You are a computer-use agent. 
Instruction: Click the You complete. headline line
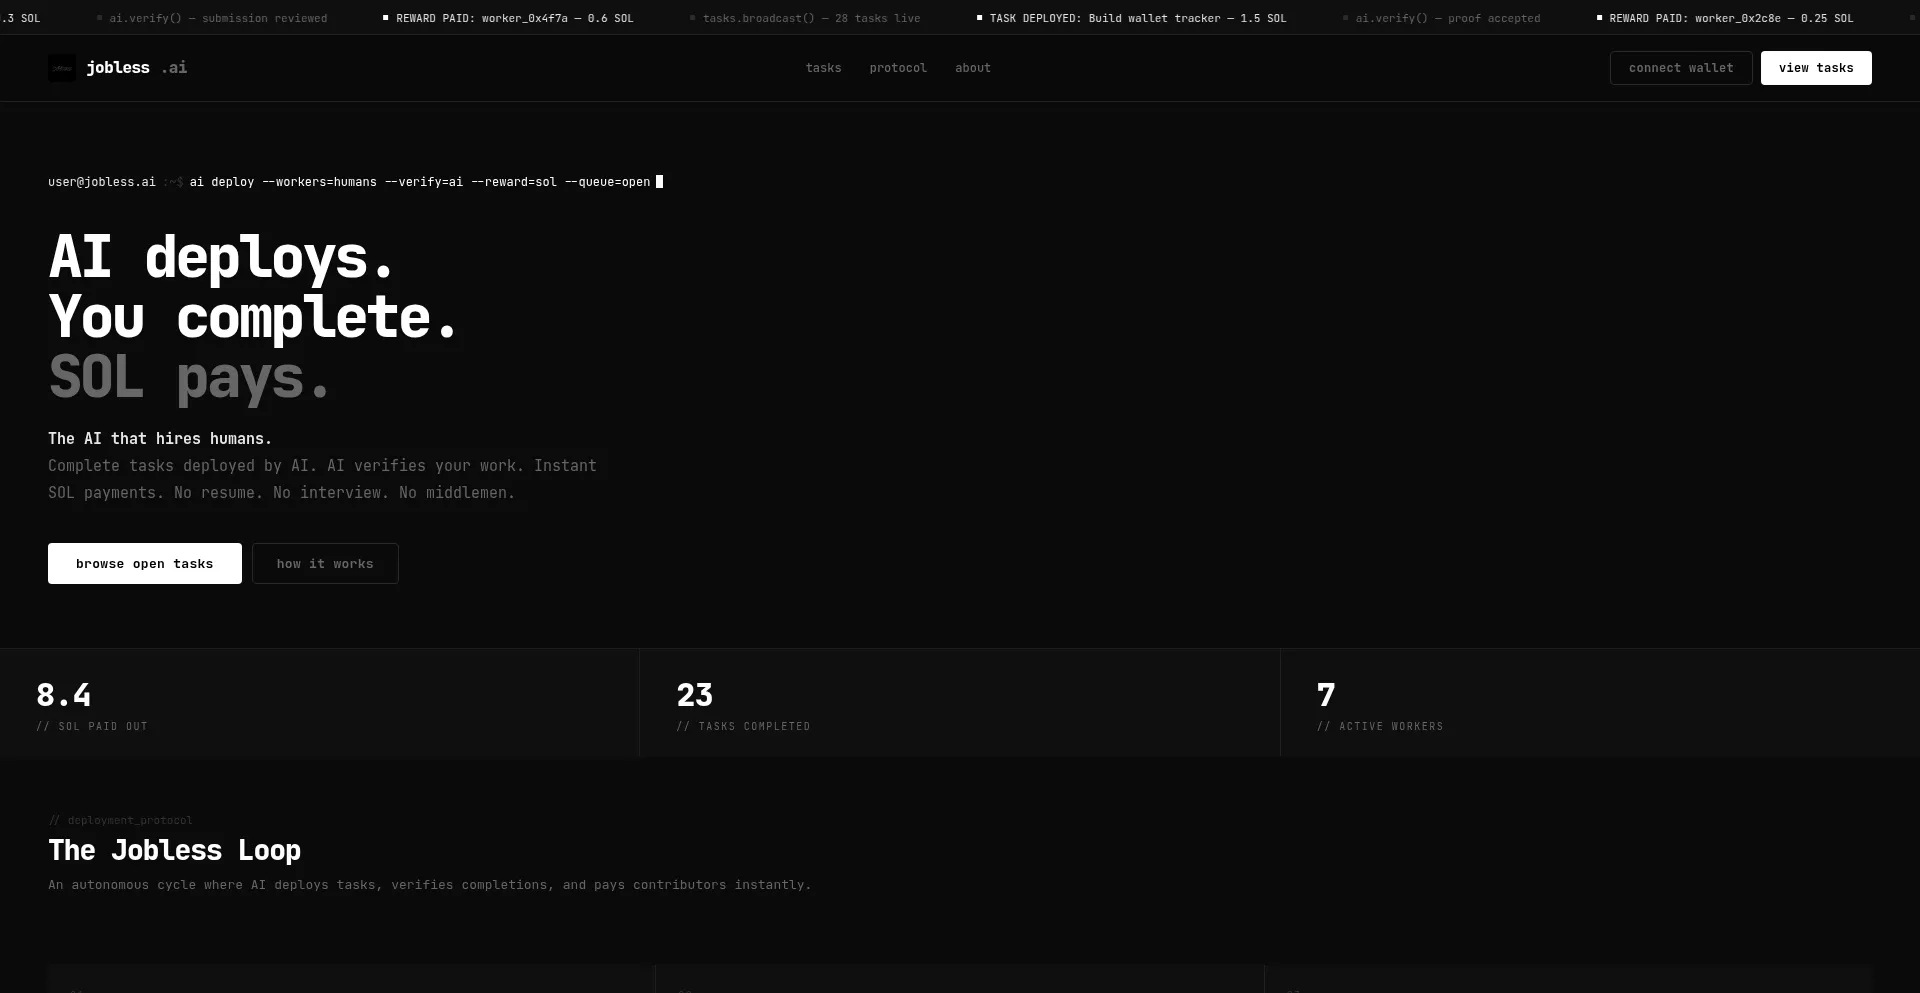(x=253, y=317)
